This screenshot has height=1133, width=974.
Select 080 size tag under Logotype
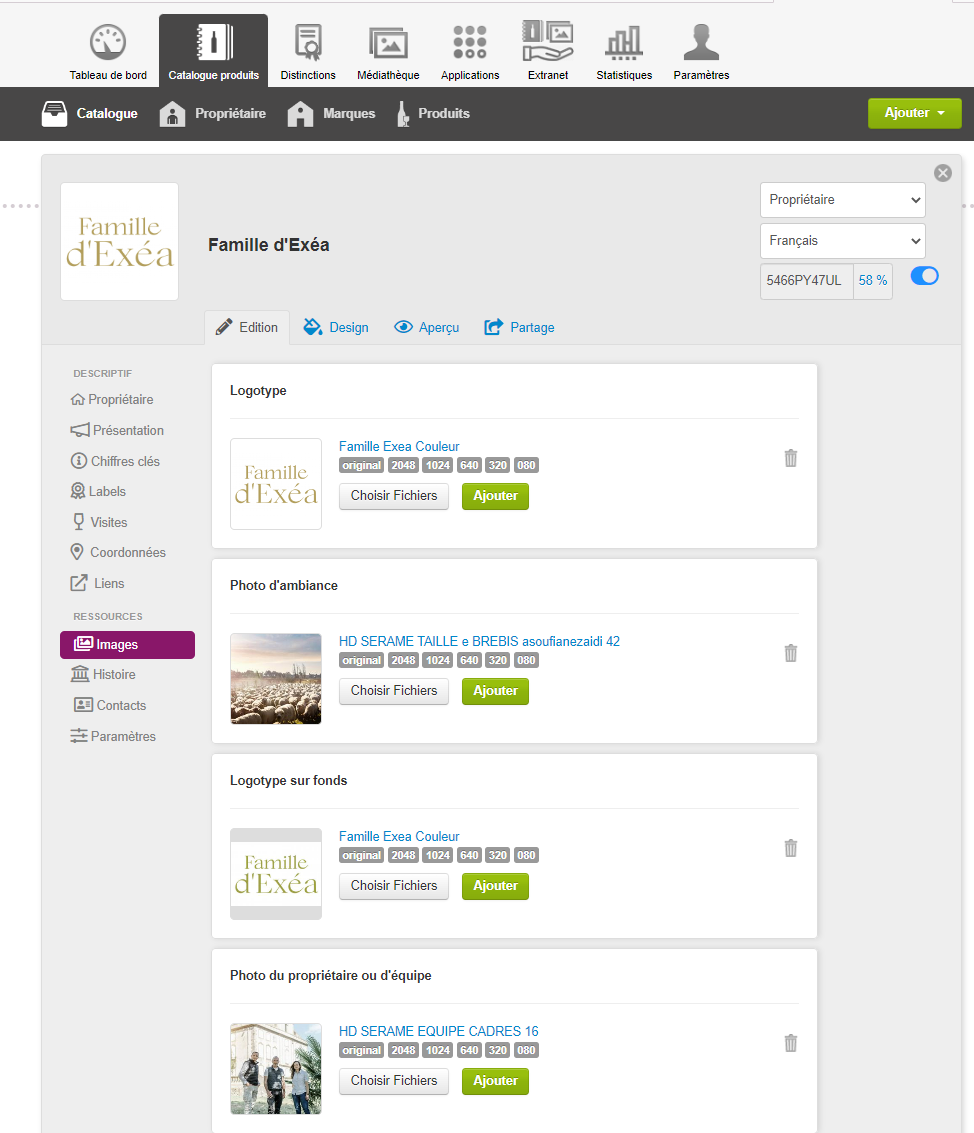click(526, 465)
